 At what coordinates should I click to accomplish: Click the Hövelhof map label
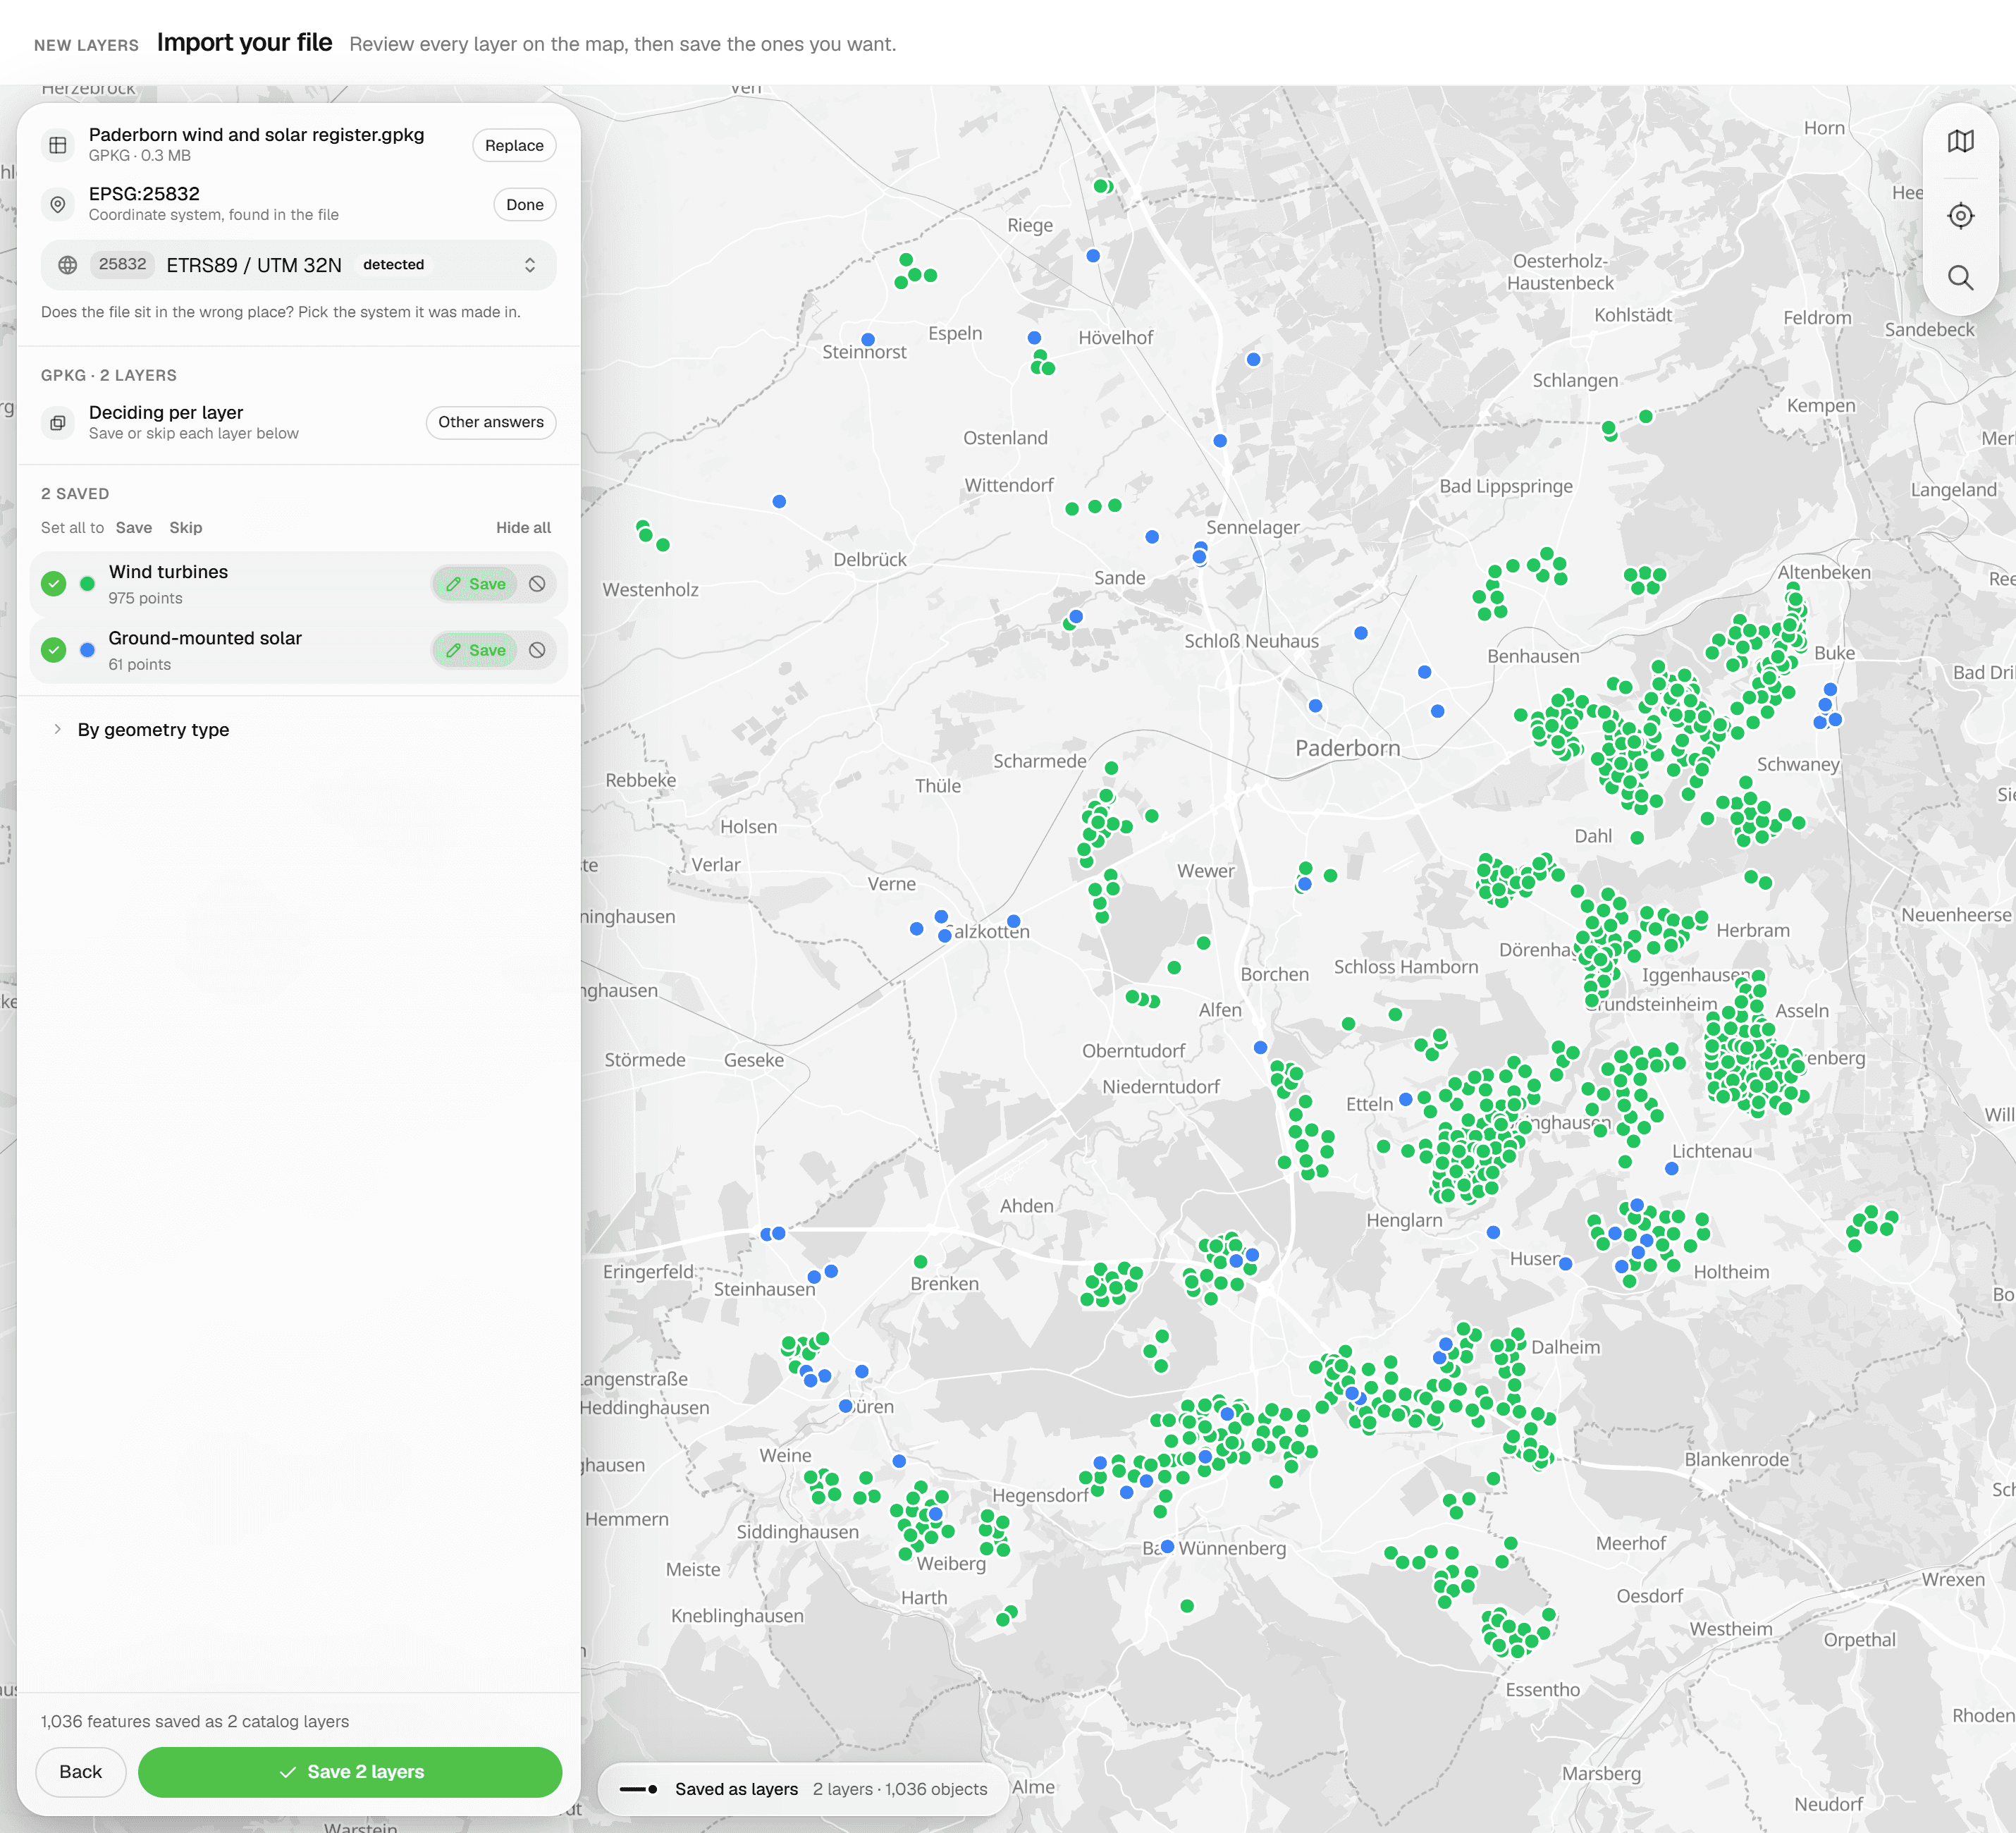point(1115,338)
